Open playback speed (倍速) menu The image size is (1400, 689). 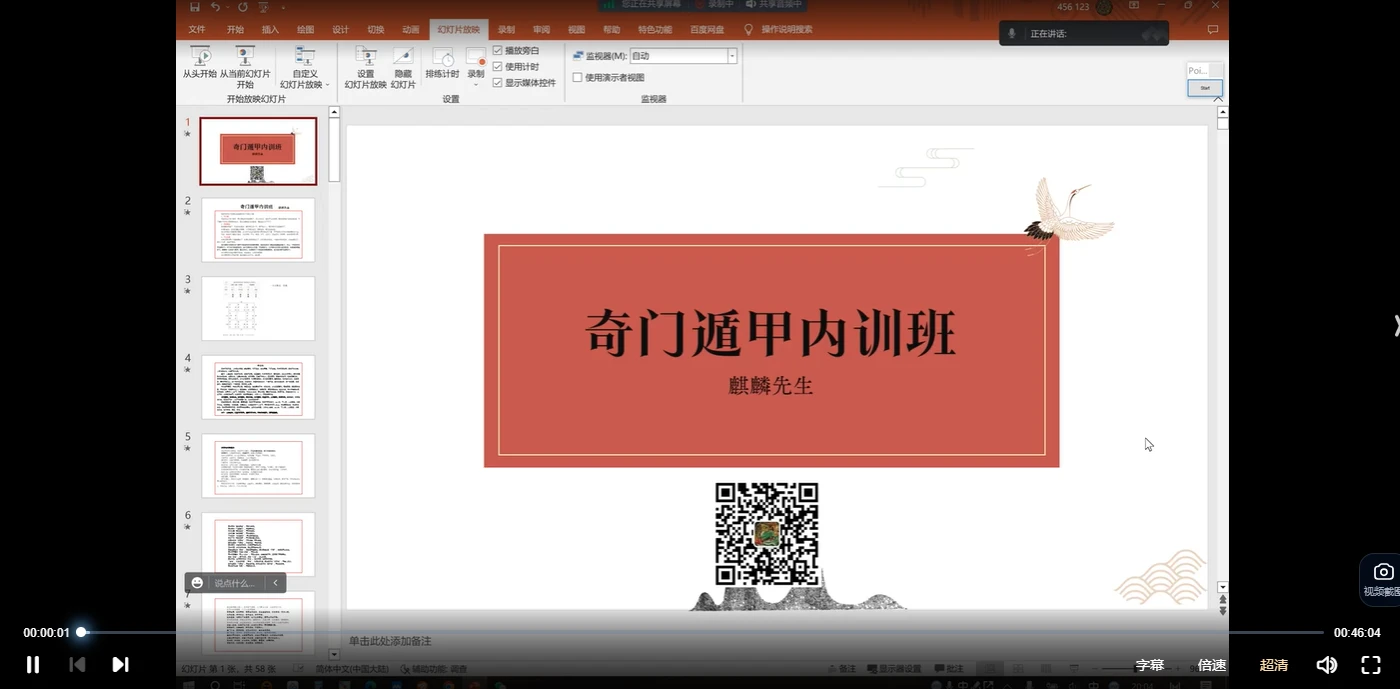[x=1212, y=665]
